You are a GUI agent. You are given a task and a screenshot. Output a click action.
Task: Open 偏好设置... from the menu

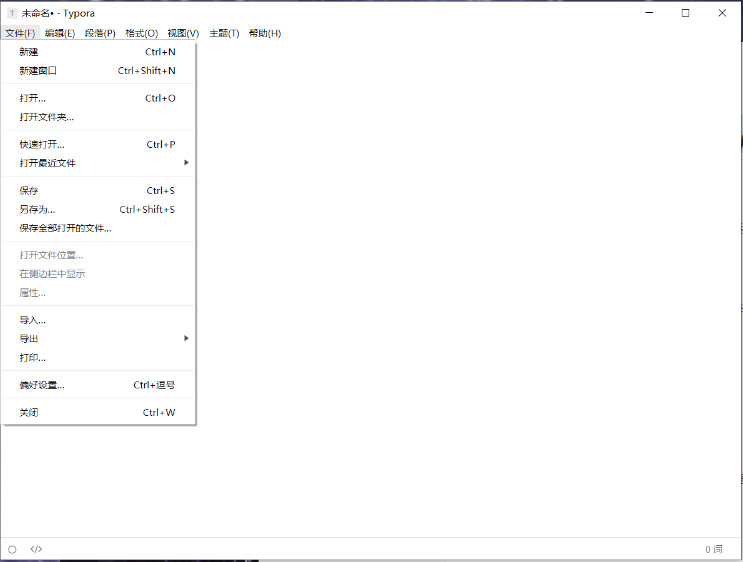pos(99,385)
